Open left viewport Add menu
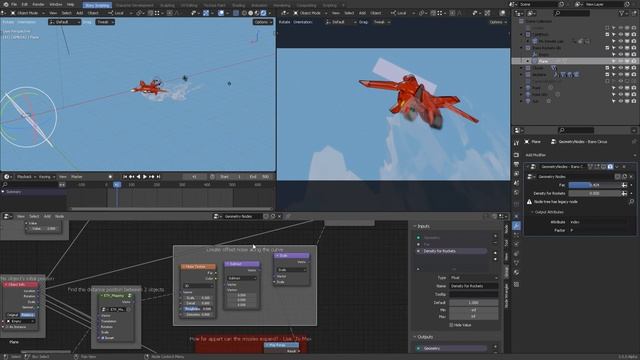This screenshot has width=640, height=360. [x=79, y=13]
